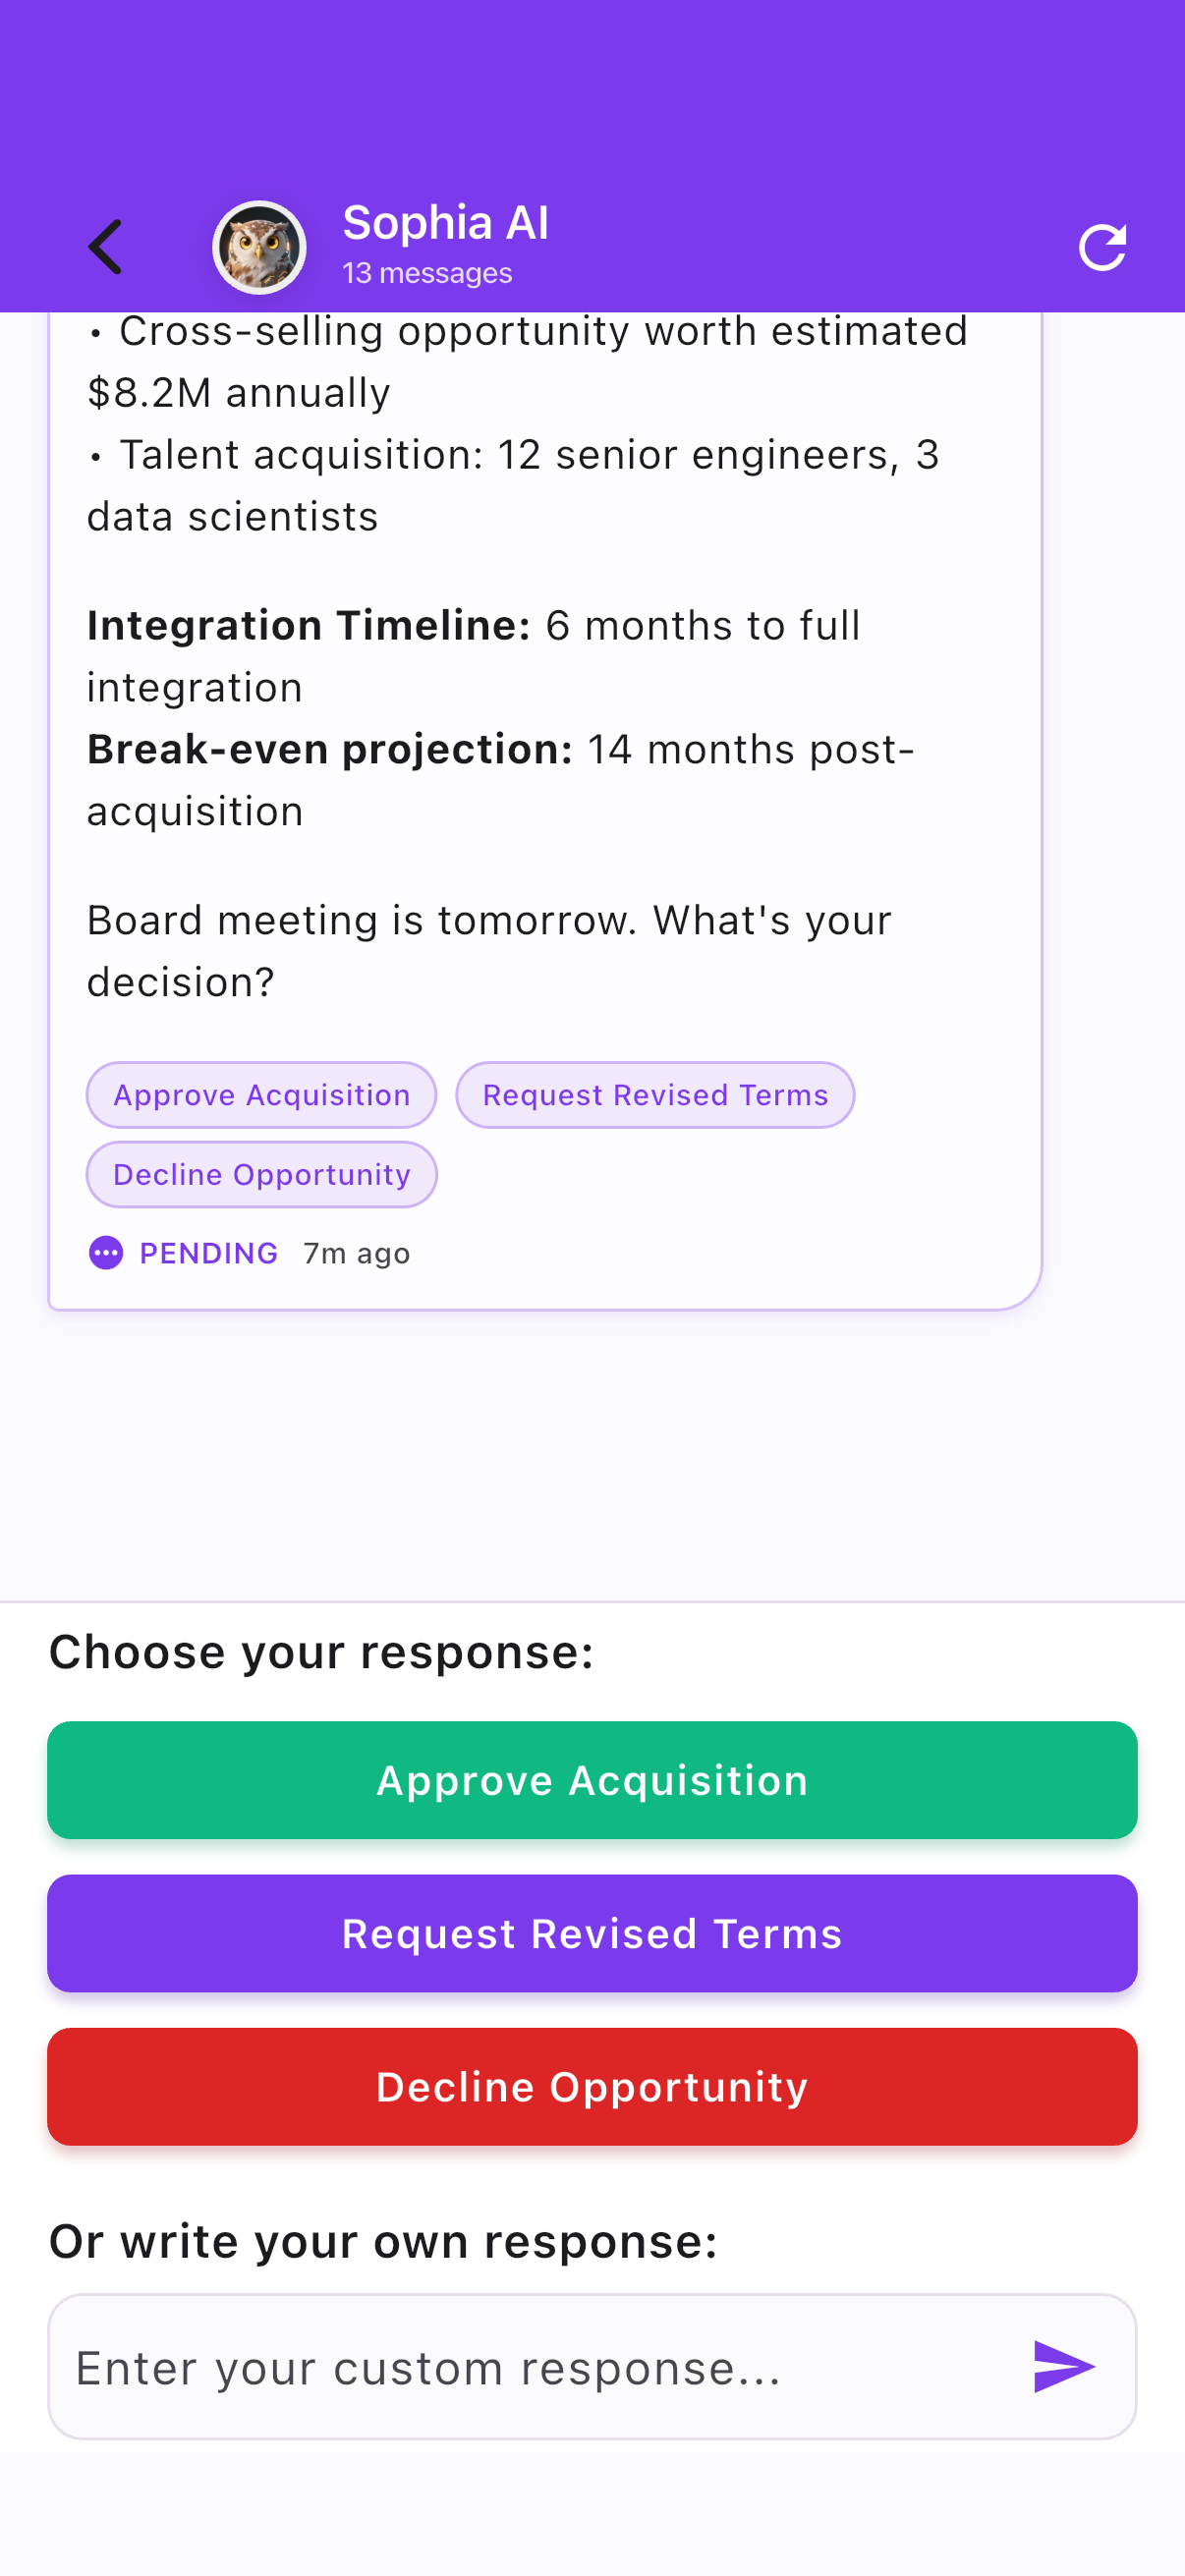Tap the PENDING status label

click(x=208, y=1253)
